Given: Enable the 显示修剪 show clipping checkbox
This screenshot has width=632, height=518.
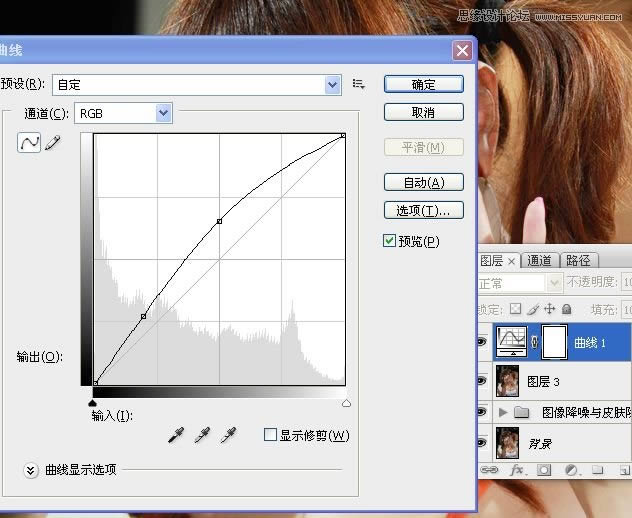Looking at the screenshot, I should tap(269, 435).
